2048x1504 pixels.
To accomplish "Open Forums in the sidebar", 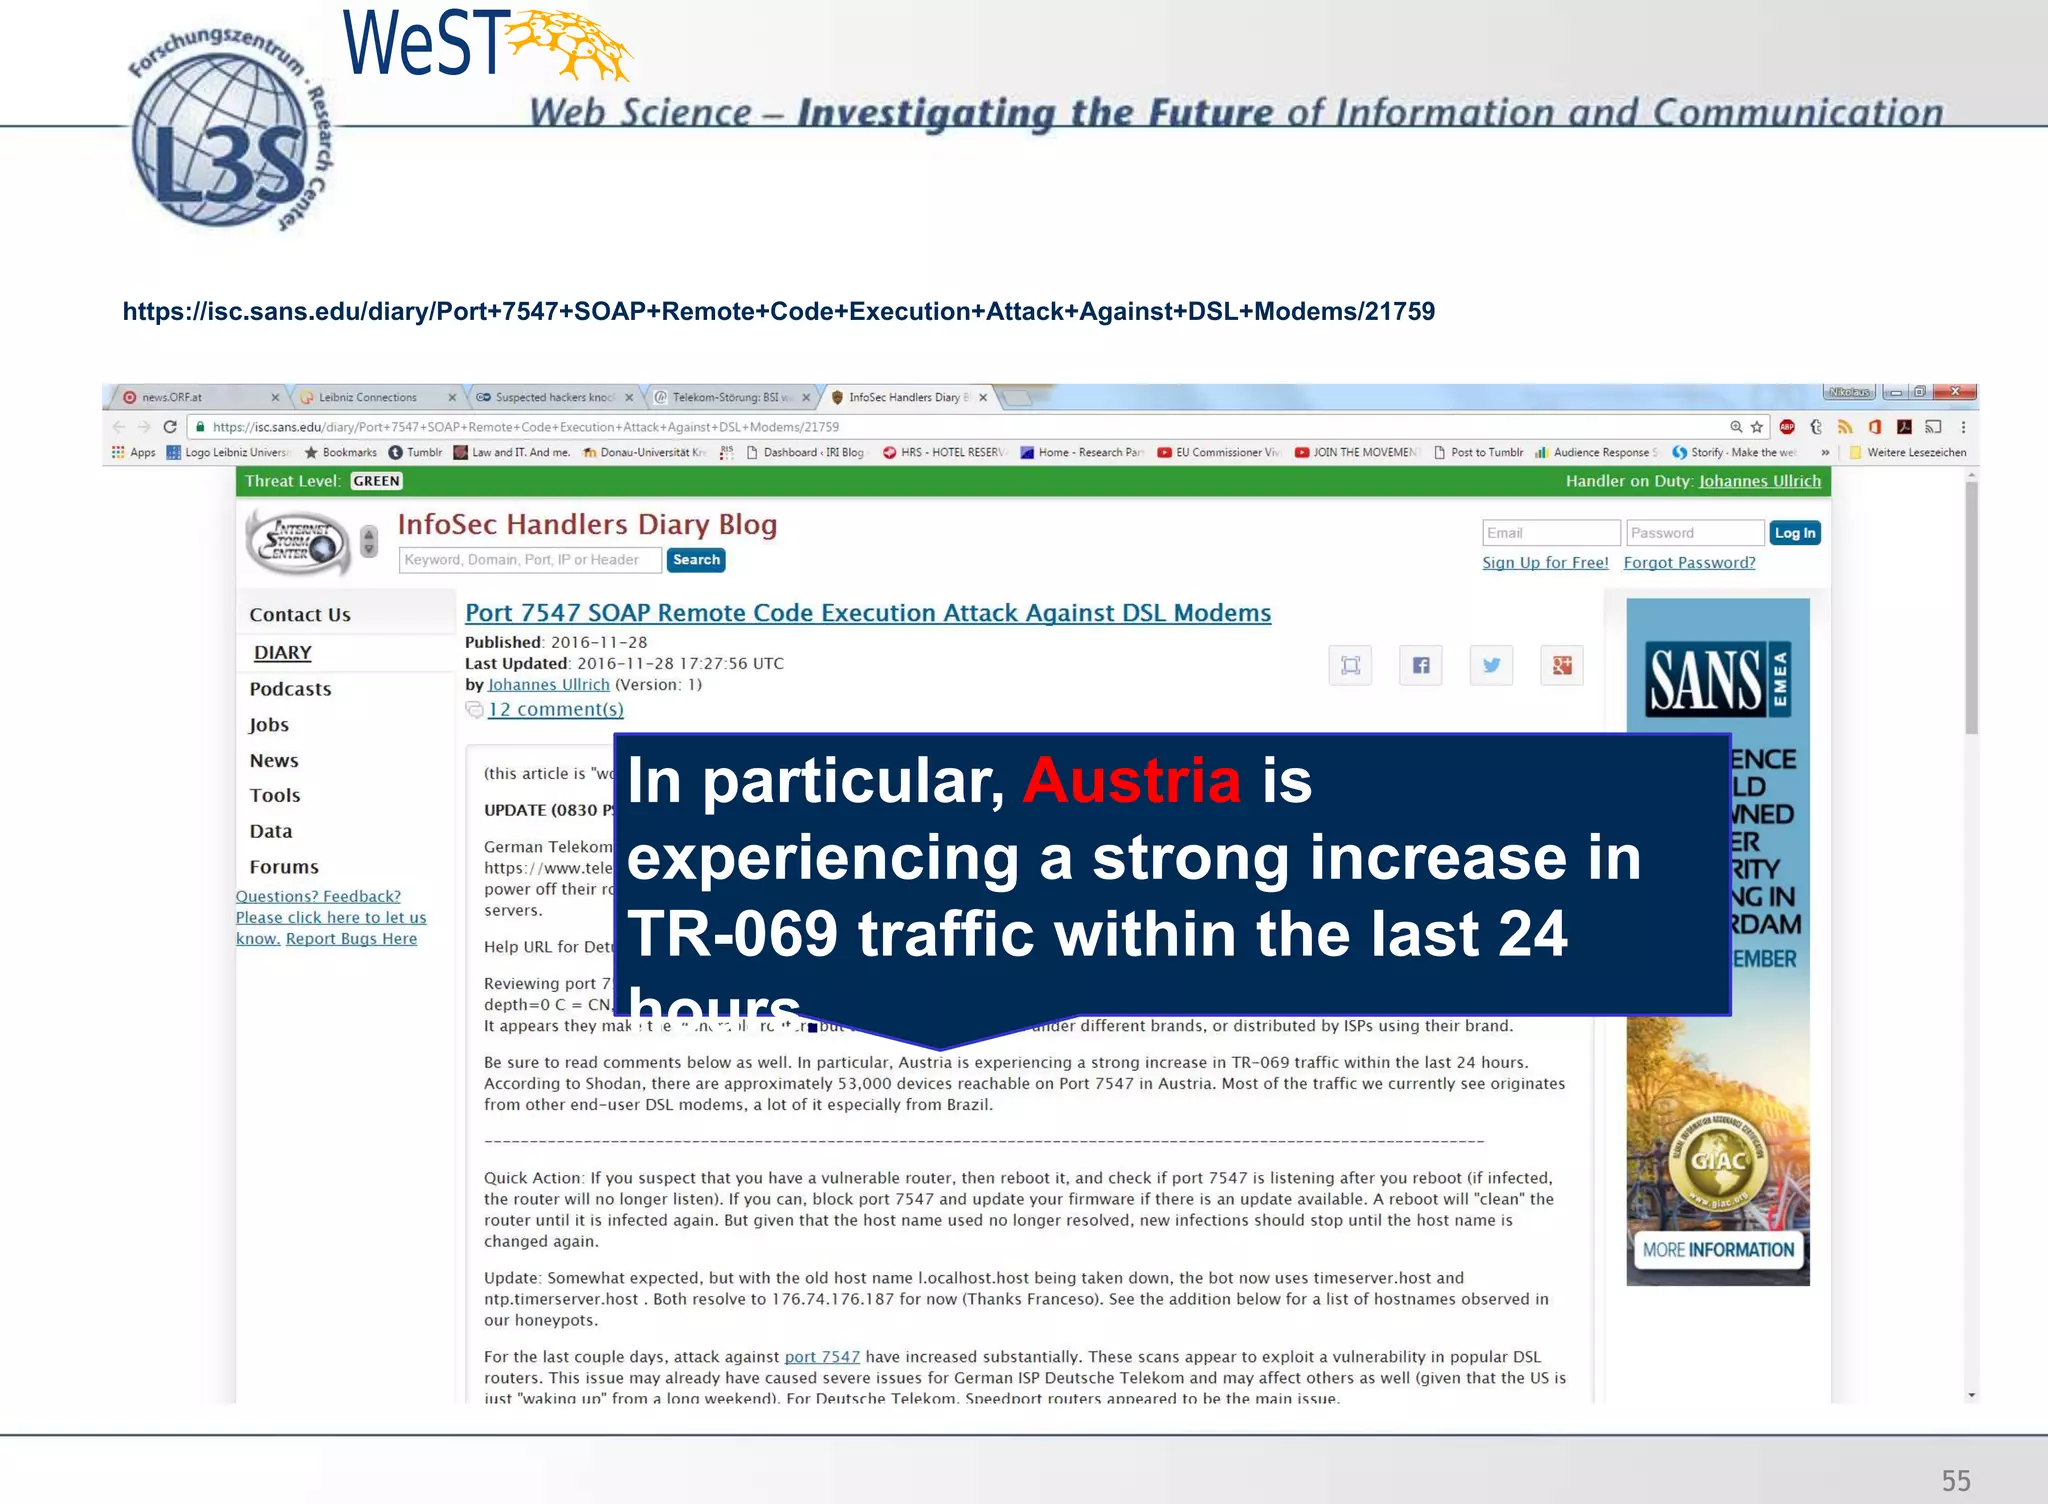I will [x=284, y=867].
